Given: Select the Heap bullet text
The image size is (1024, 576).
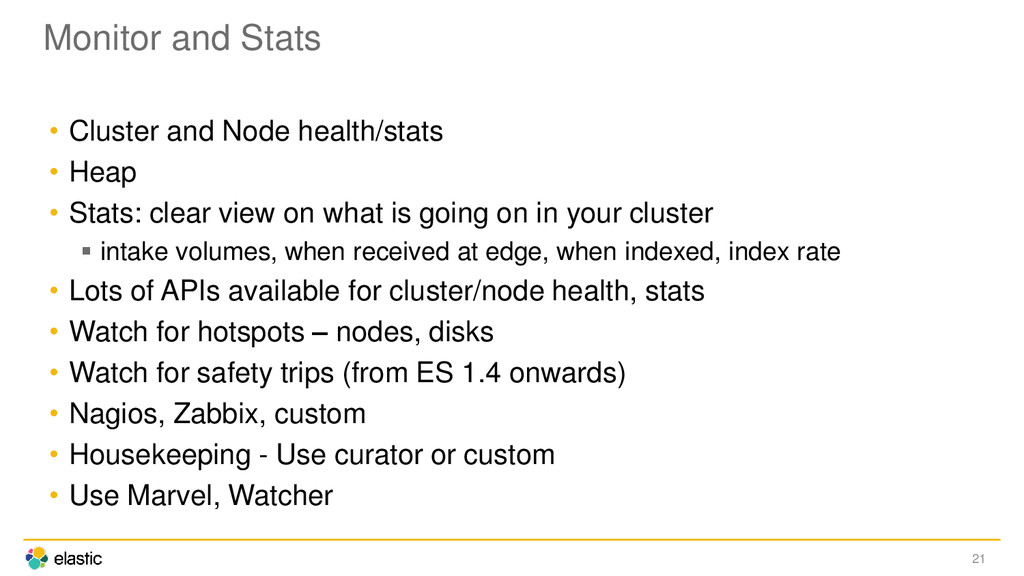Looking at the screenshot, I should (103, 172).
